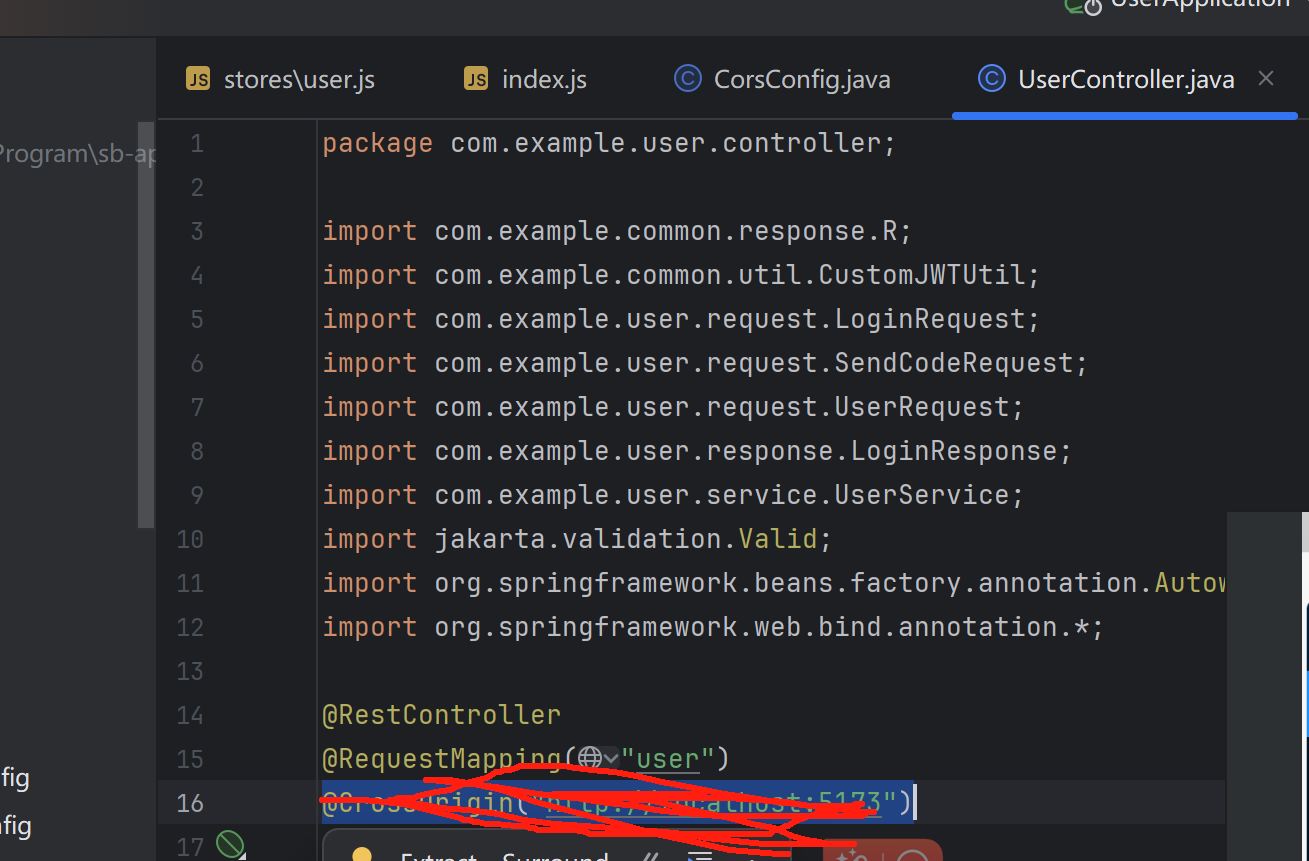
Task: Click SendCodeRequest in the import on line 6
Action: 954,363
